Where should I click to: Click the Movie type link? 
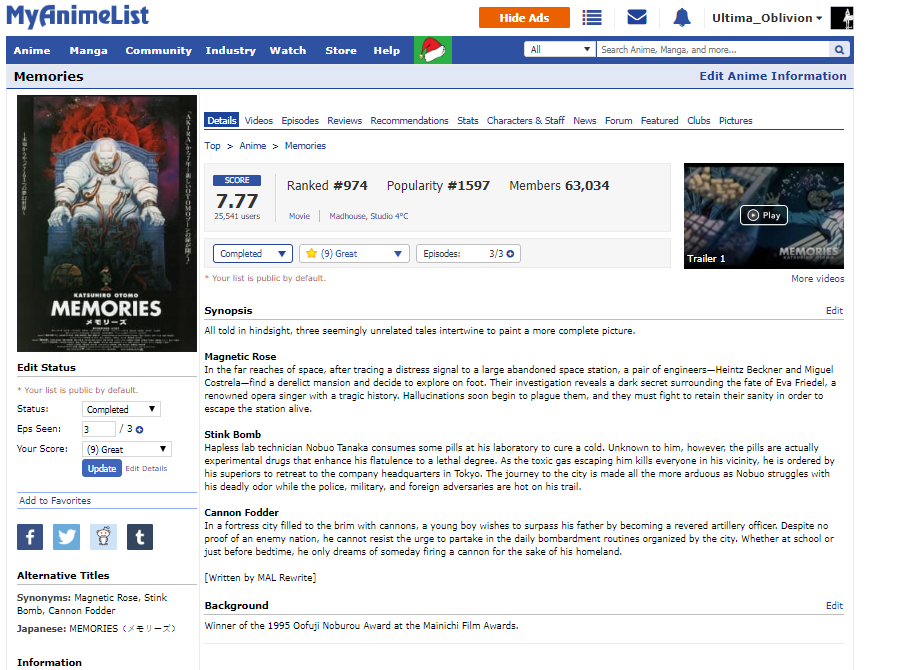[299, 216]
